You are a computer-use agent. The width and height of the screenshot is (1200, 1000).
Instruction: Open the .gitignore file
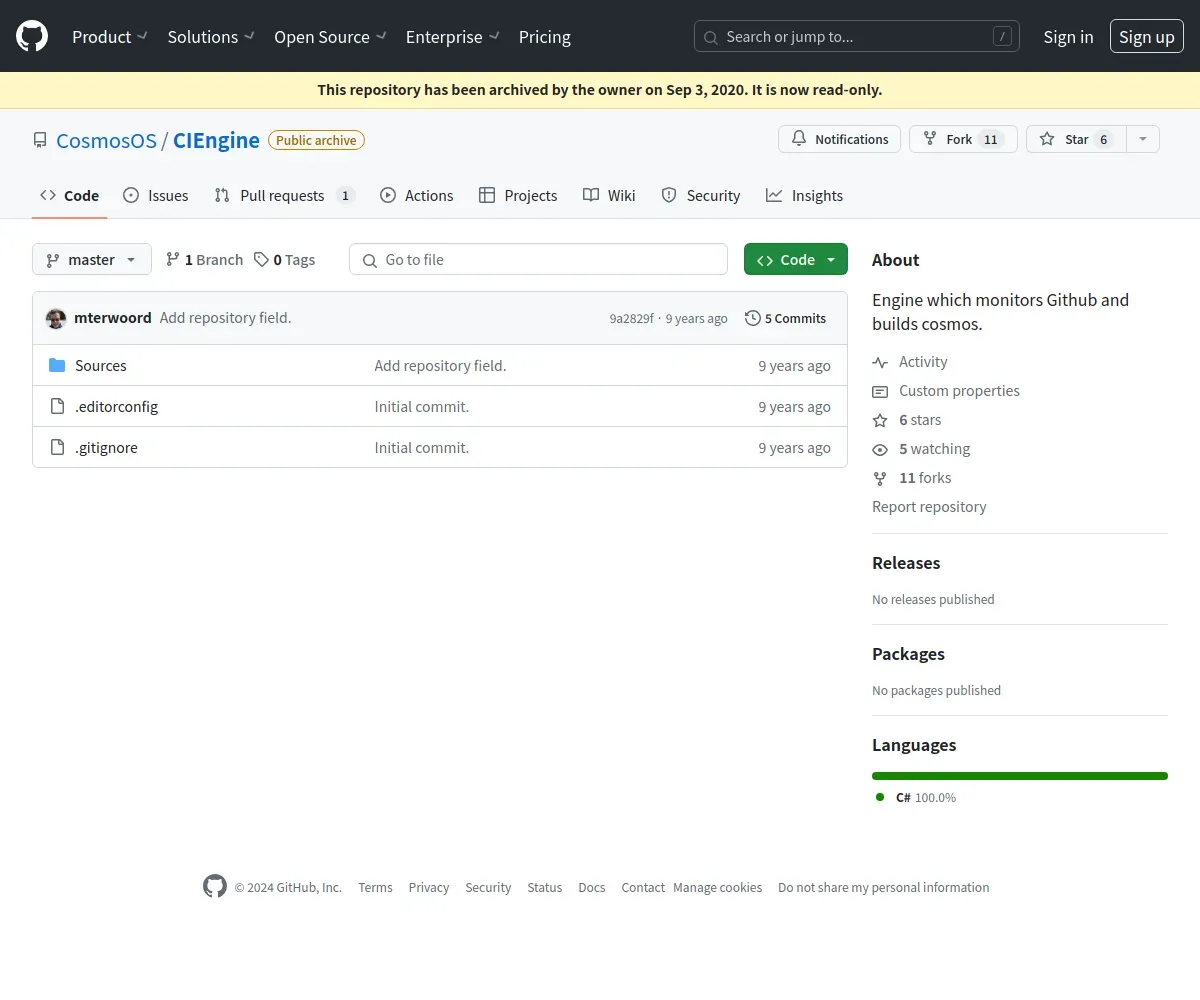(106, 447)
